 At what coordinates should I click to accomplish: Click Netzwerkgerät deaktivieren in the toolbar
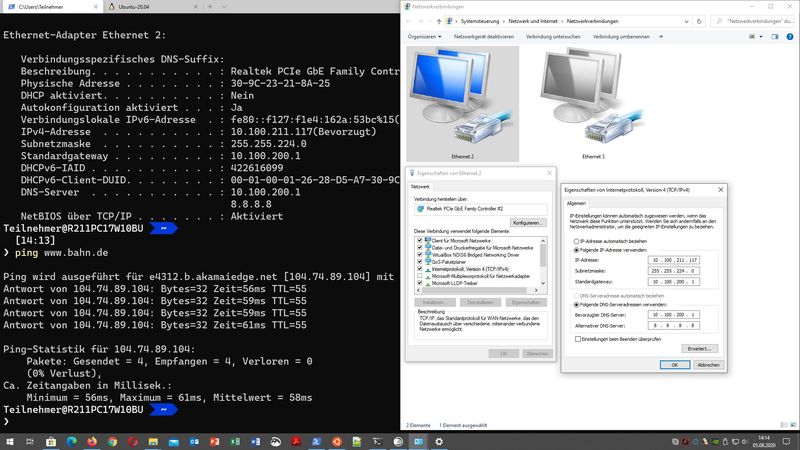484,37
